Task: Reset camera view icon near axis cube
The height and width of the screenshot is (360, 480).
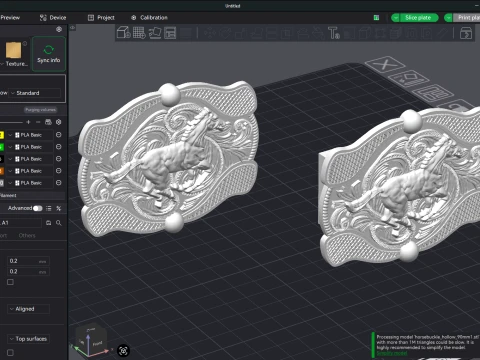Action: click(123, 350)
